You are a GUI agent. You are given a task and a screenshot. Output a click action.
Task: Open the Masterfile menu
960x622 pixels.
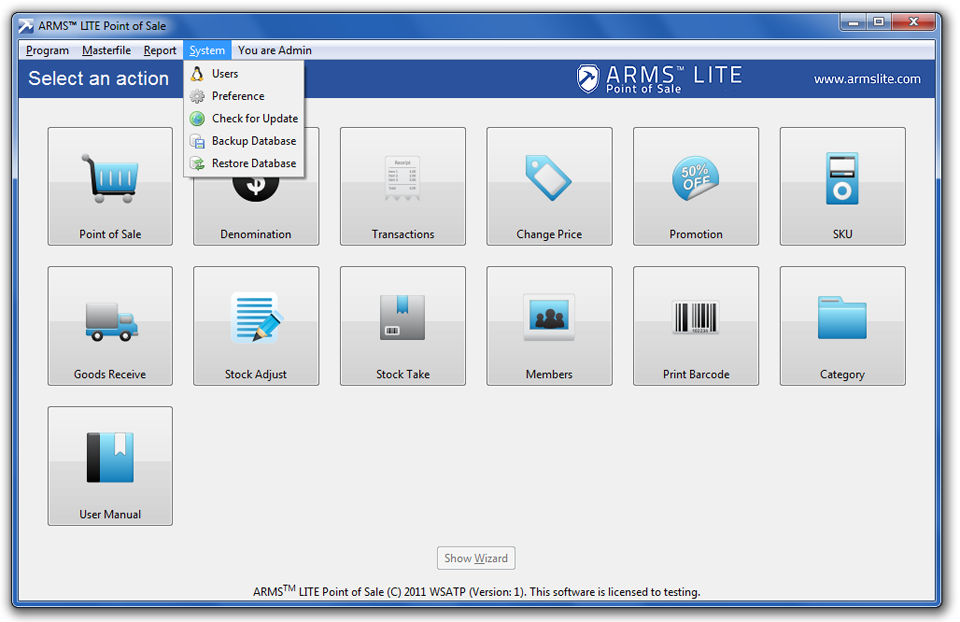click(107, 50)
